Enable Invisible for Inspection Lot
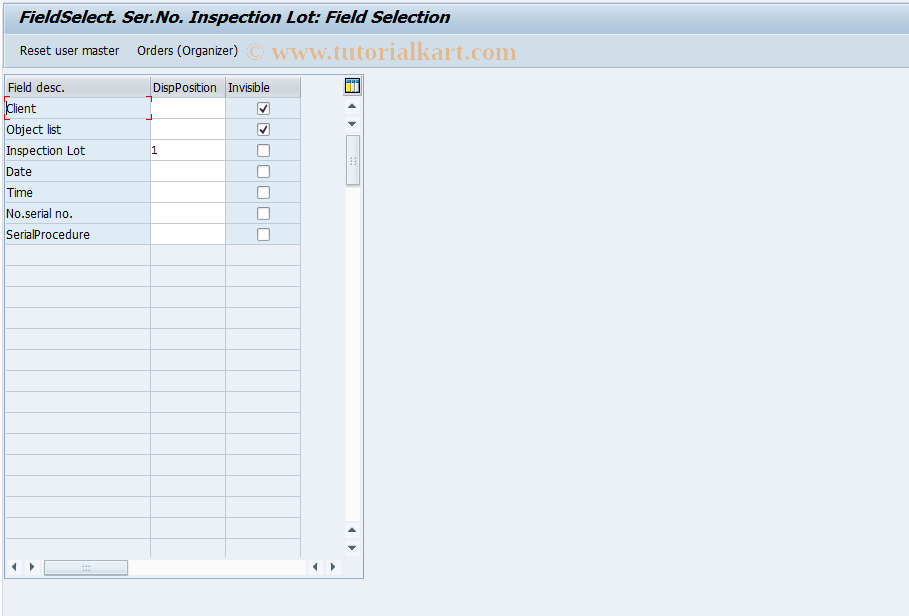 point(263,150)
